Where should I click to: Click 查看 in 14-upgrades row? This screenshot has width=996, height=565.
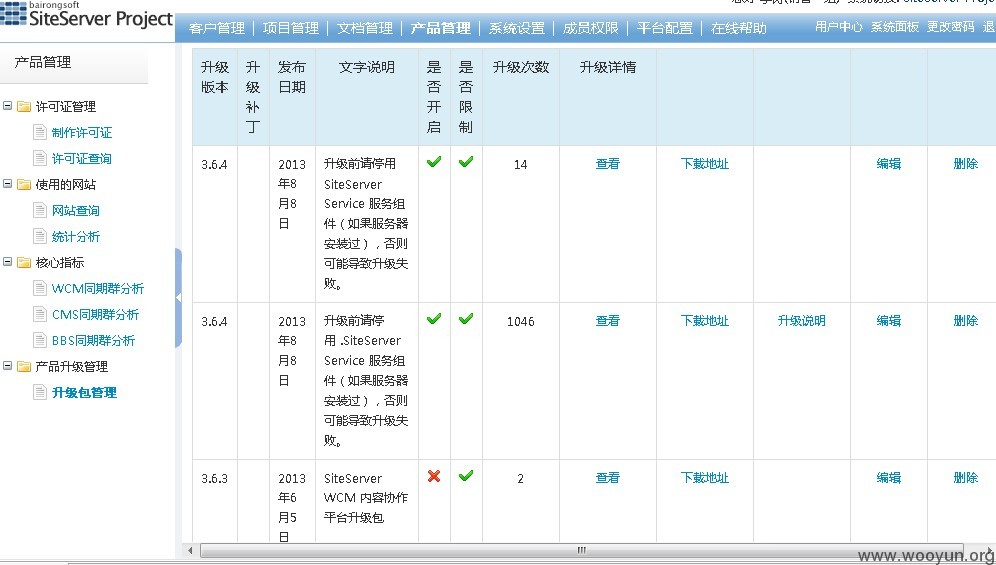pyautogui.click(x=607, y=163)
